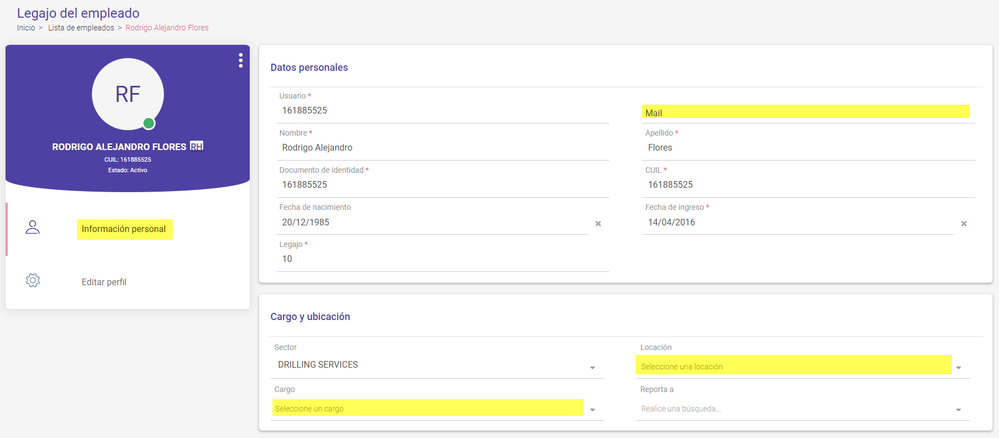
Task: Click the Mail input field
Action: (x=808, y=113)
